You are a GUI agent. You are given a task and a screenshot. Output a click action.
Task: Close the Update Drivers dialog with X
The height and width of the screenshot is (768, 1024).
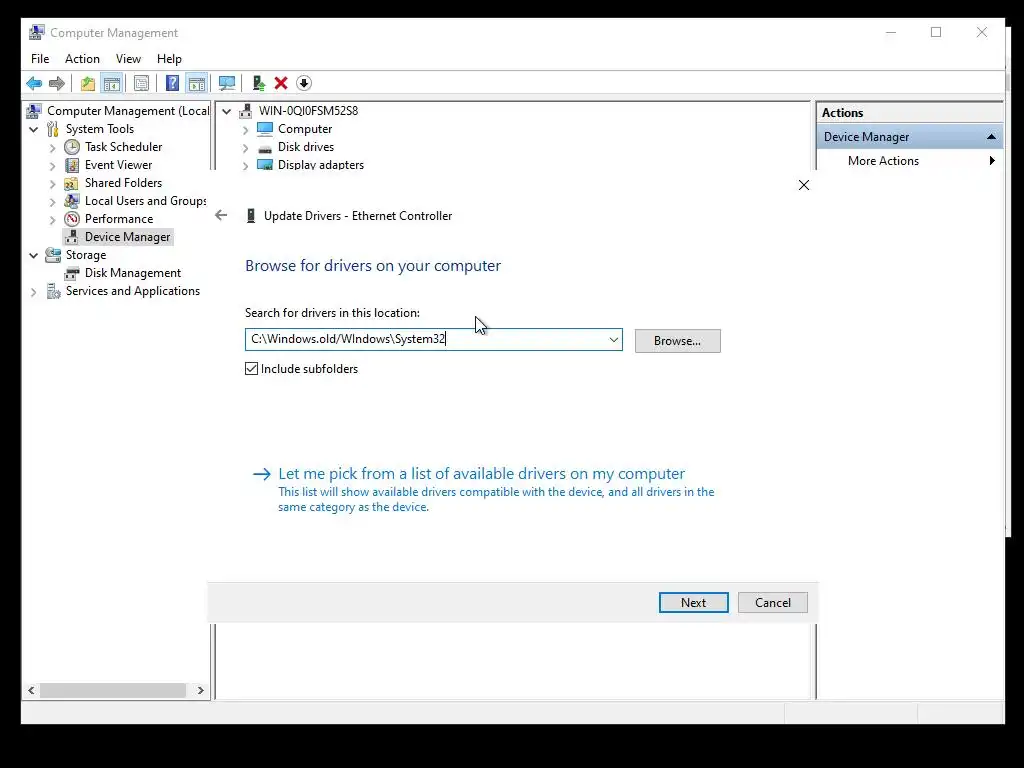point(804,185)
